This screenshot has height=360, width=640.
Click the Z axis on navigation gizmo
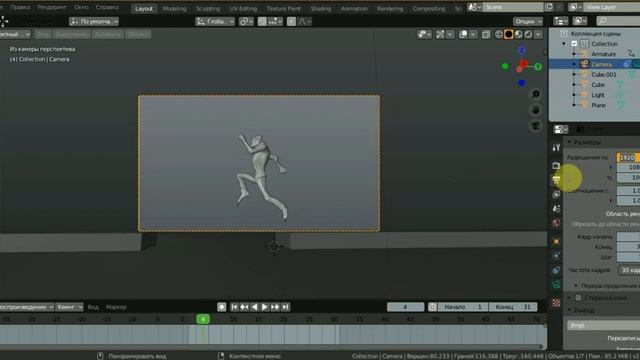522,50
